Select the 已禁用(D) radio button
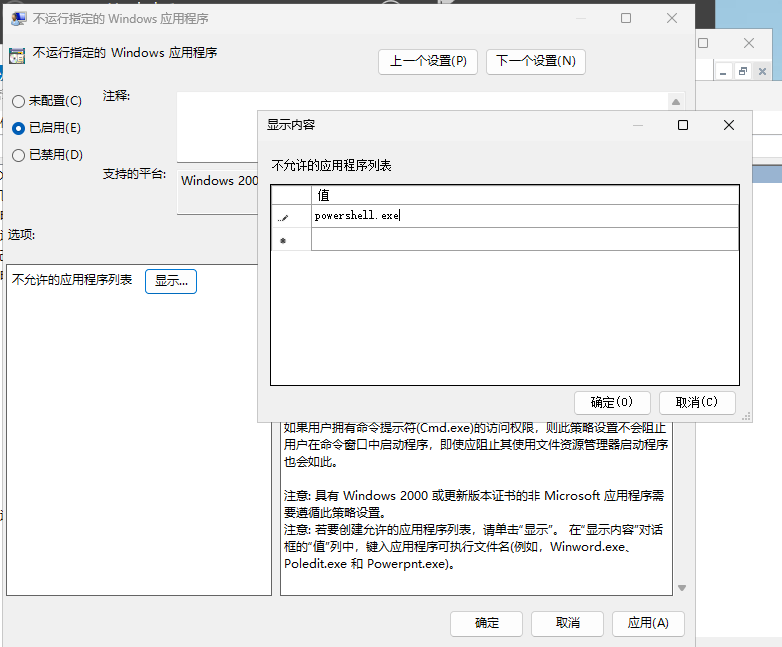Viewport: 782px width, 647px height. [18, 155]
